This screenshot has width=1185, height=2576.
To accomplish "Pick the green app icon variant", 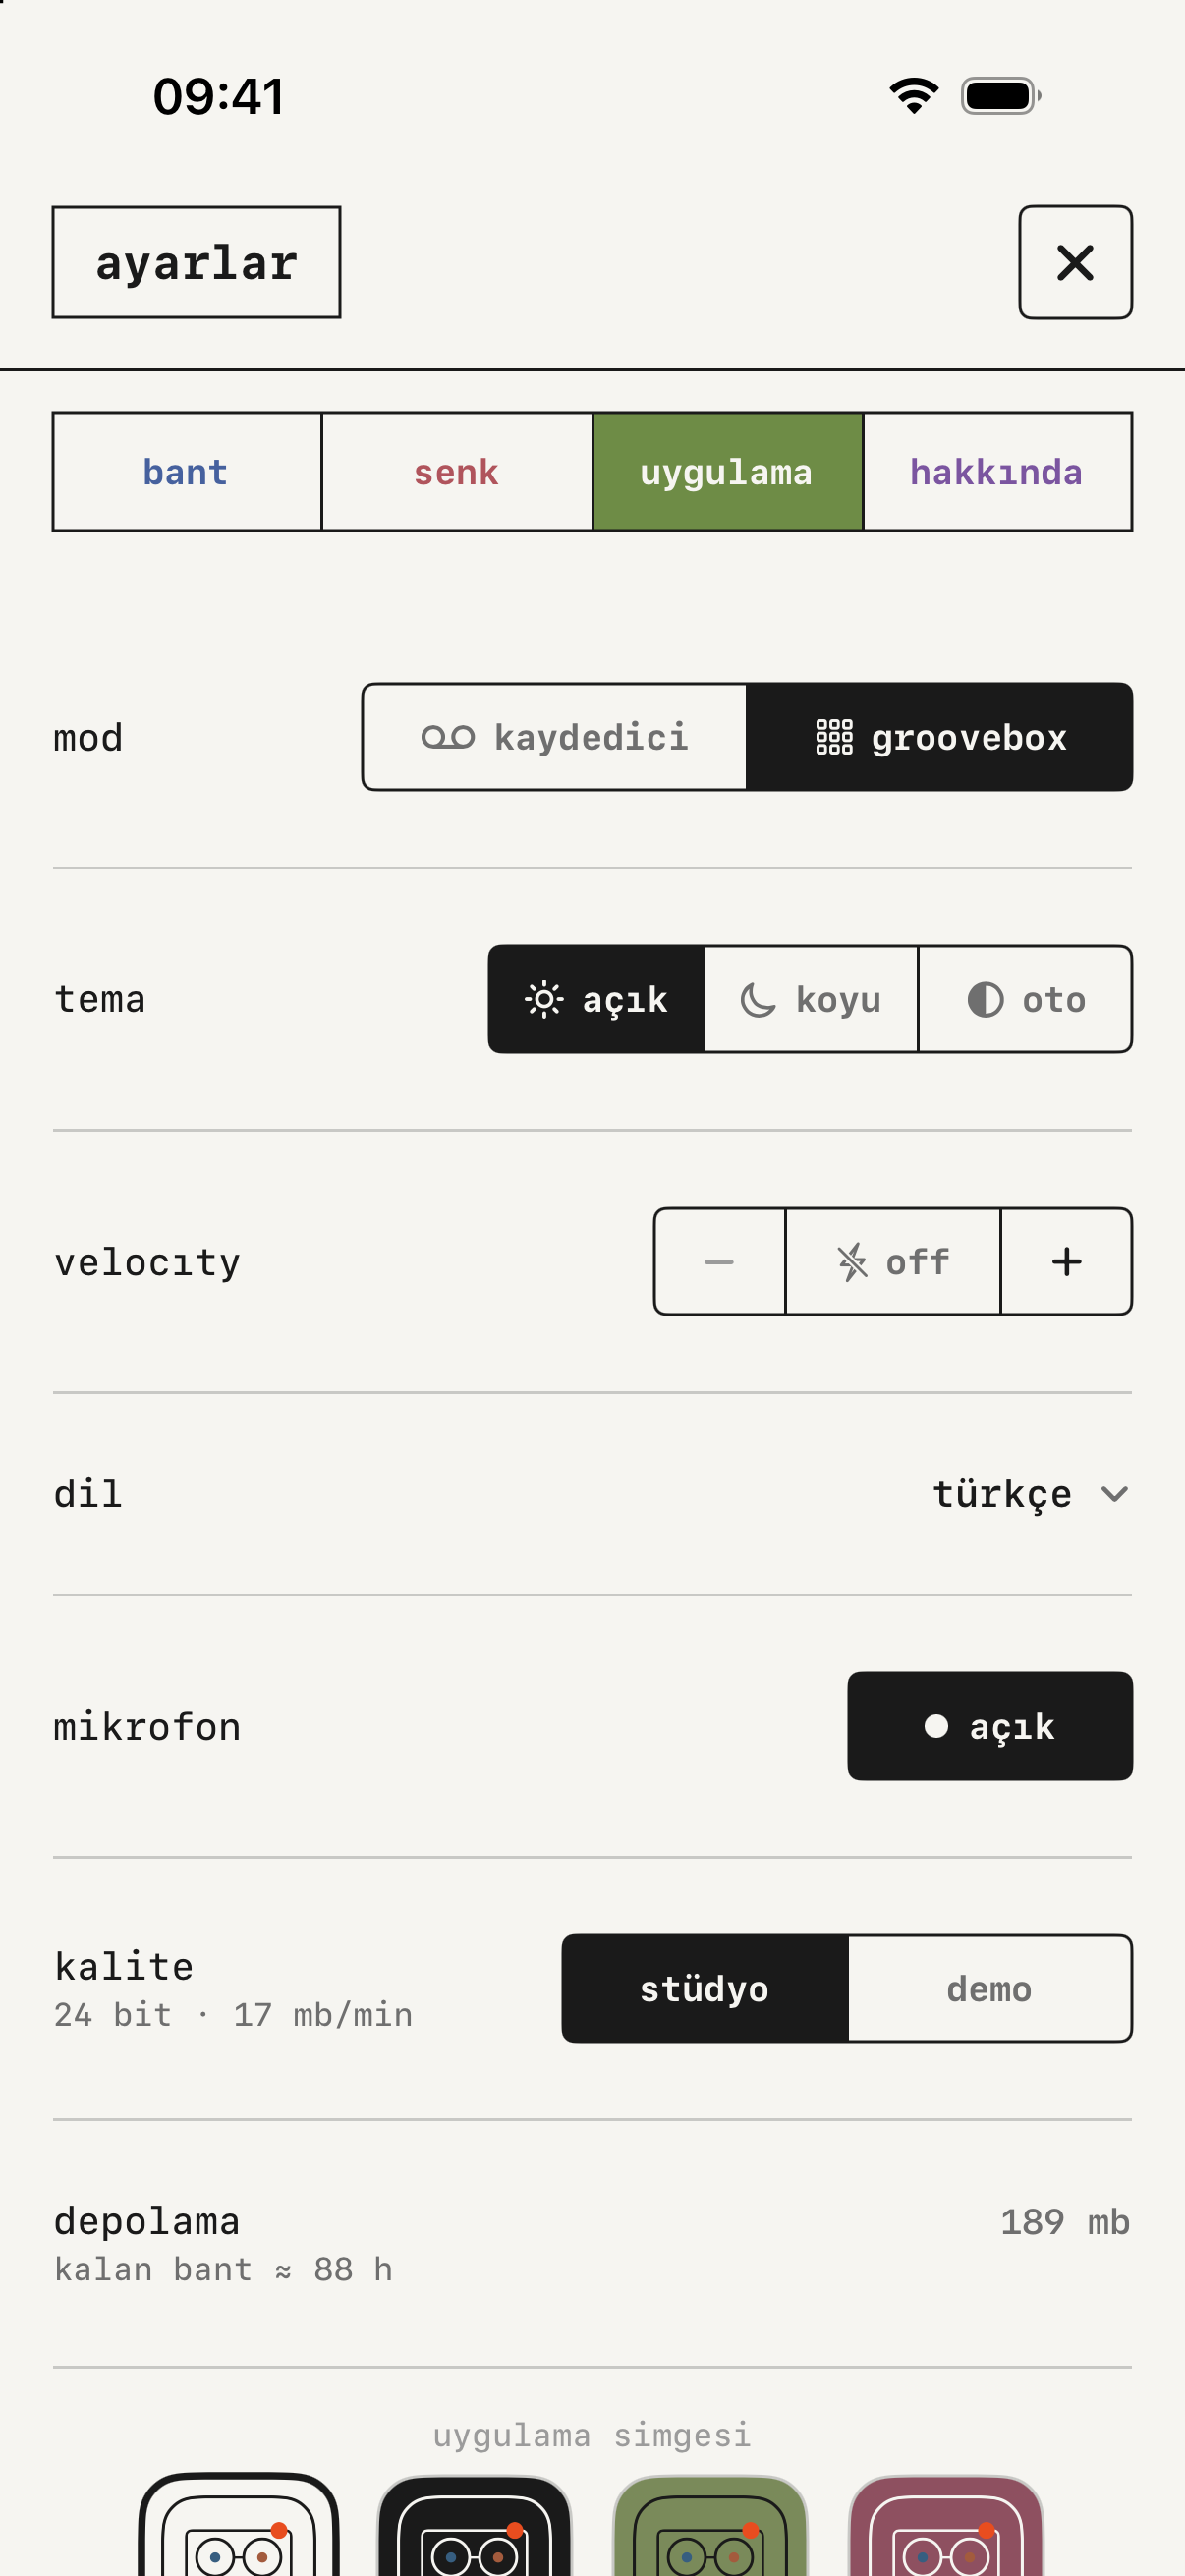I will click(x=710, y=2524).
